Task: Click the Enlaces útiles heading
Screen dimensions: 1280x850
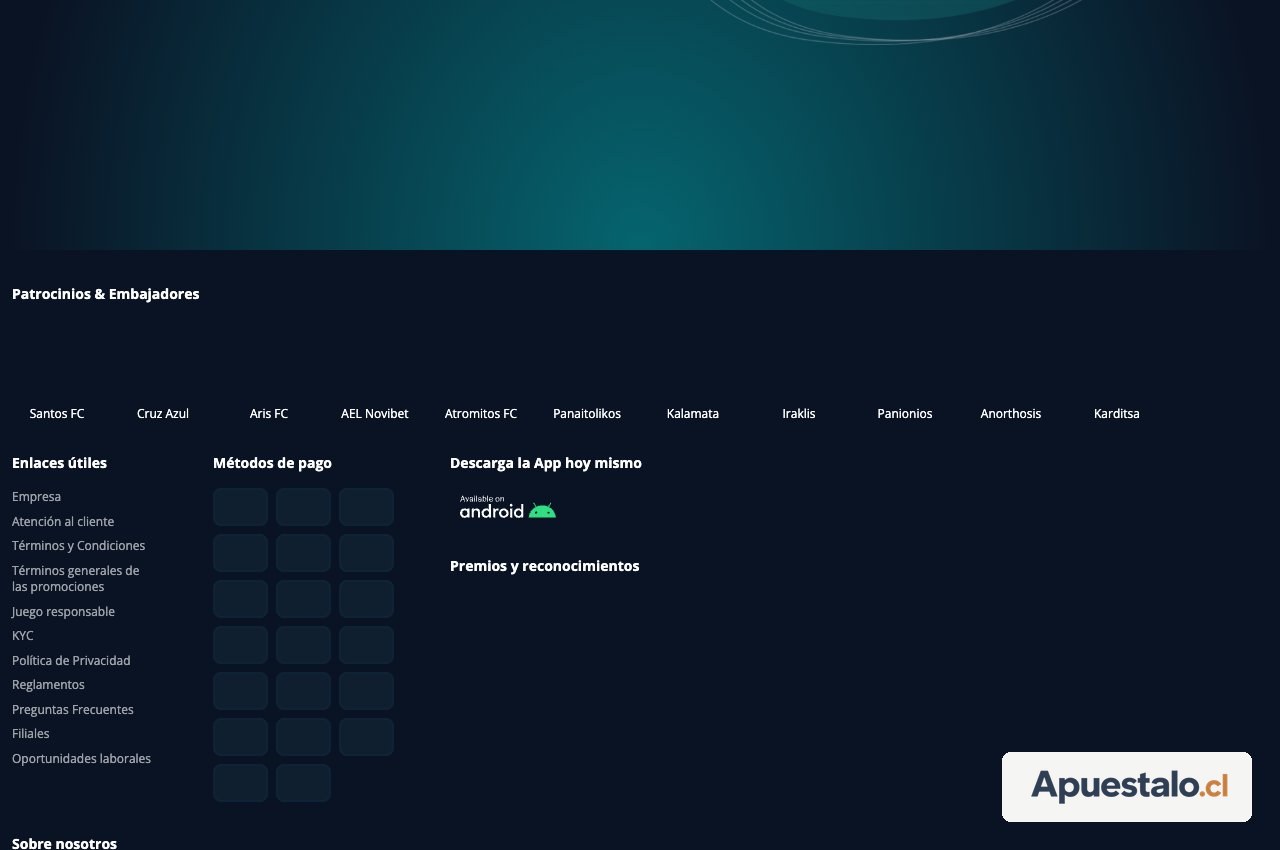Action: point(59,463)
